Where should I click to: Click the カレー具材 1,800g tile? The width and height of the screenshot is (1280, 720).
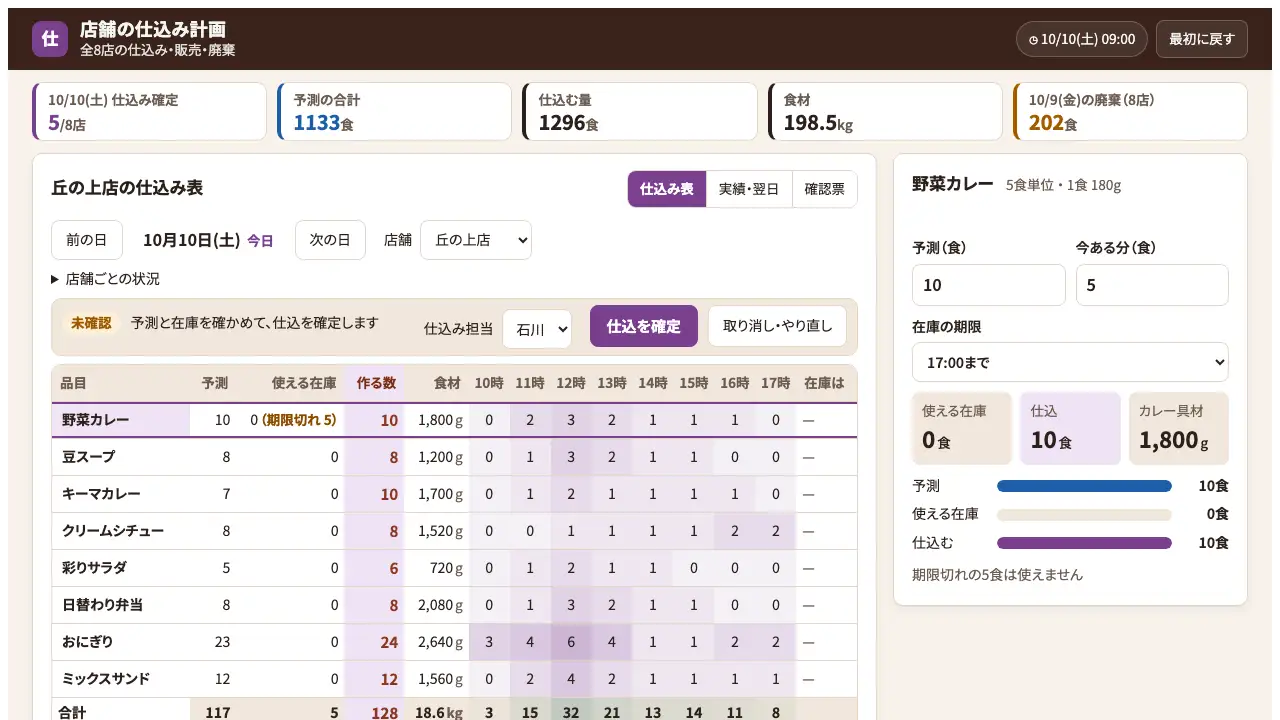(x=1179, y=428)
